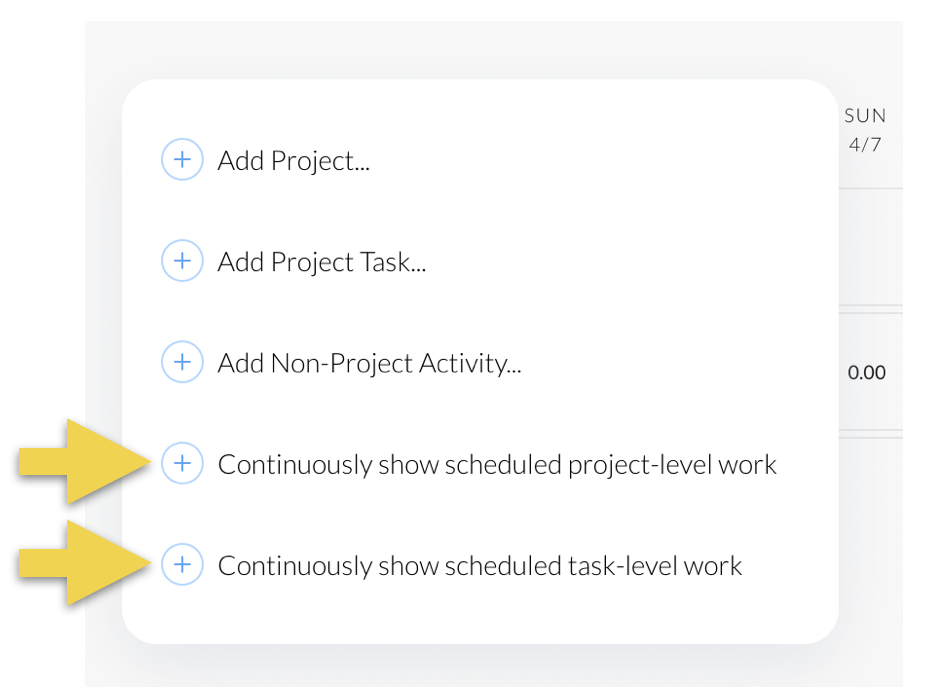
Task: Click the plus icon for Add Non-Project Activity
Action: (182, 362)
